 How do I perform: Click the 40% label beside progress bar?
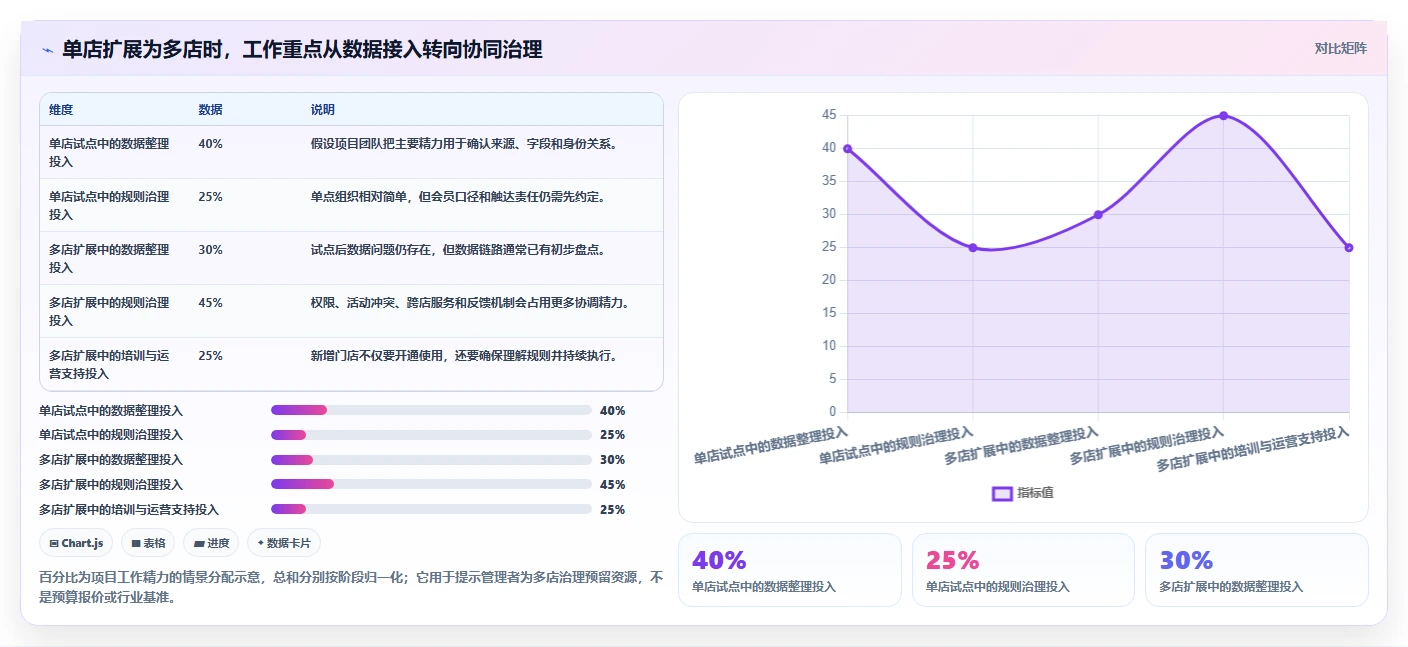612,410
